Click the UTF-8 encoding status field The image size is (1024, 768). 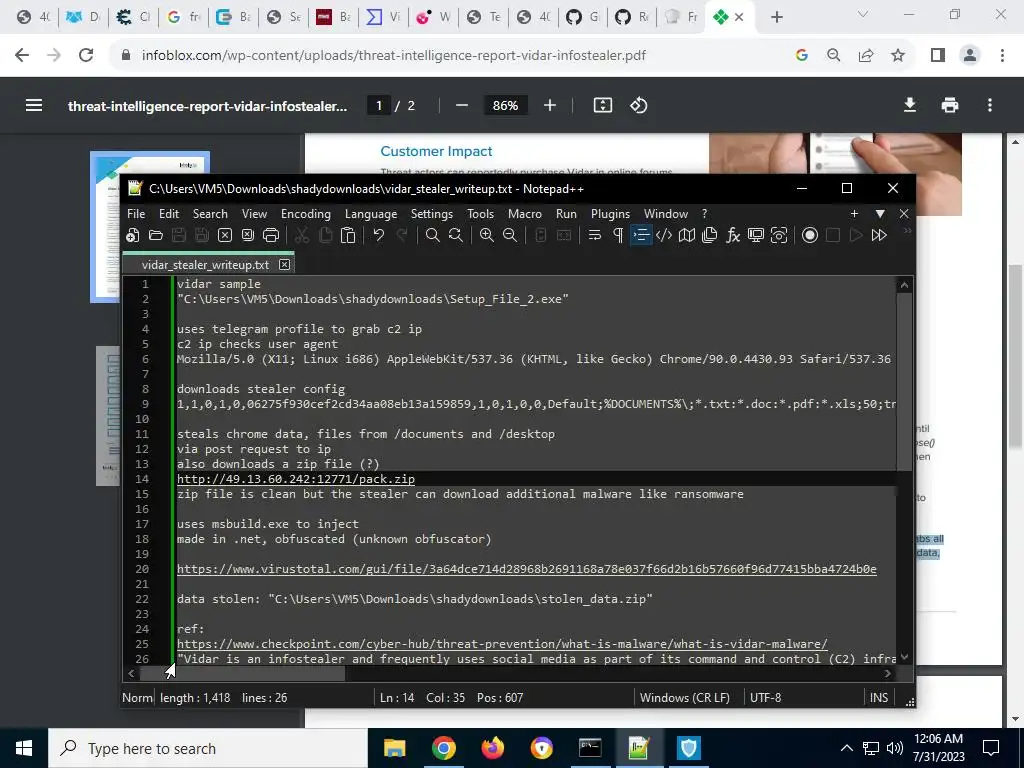click(765, 697)
